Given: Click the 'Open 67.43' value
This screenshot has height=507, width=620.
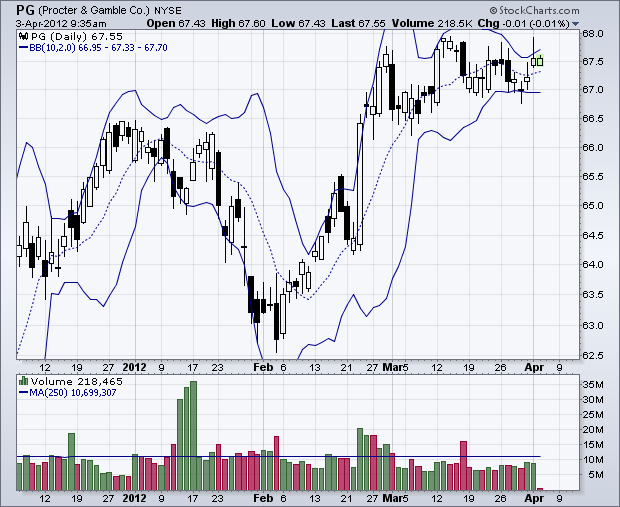Looking at the screenshot, I should pyautogui.click(x=176, y=23).
